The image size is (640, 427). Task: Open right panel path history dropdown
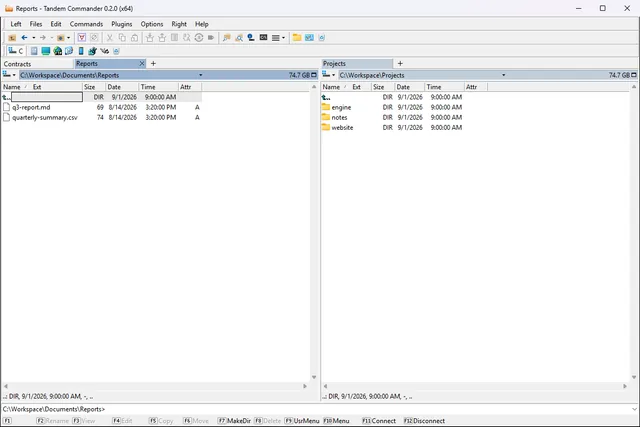(x=503, y=75)
